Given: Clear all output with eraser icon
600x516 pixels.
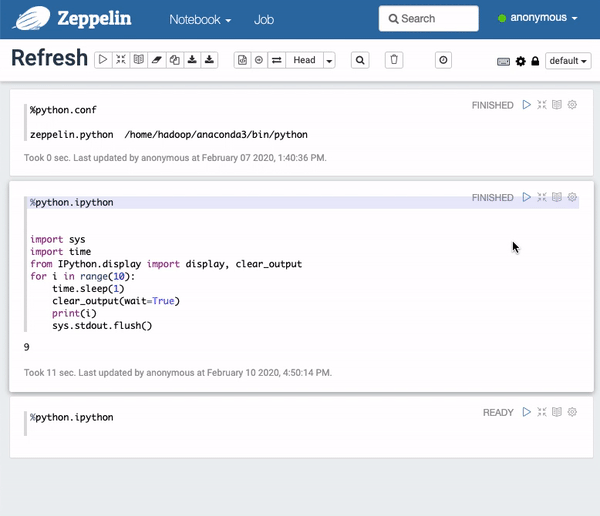Looking at the screenshot, I should click(x=157, y=60).
